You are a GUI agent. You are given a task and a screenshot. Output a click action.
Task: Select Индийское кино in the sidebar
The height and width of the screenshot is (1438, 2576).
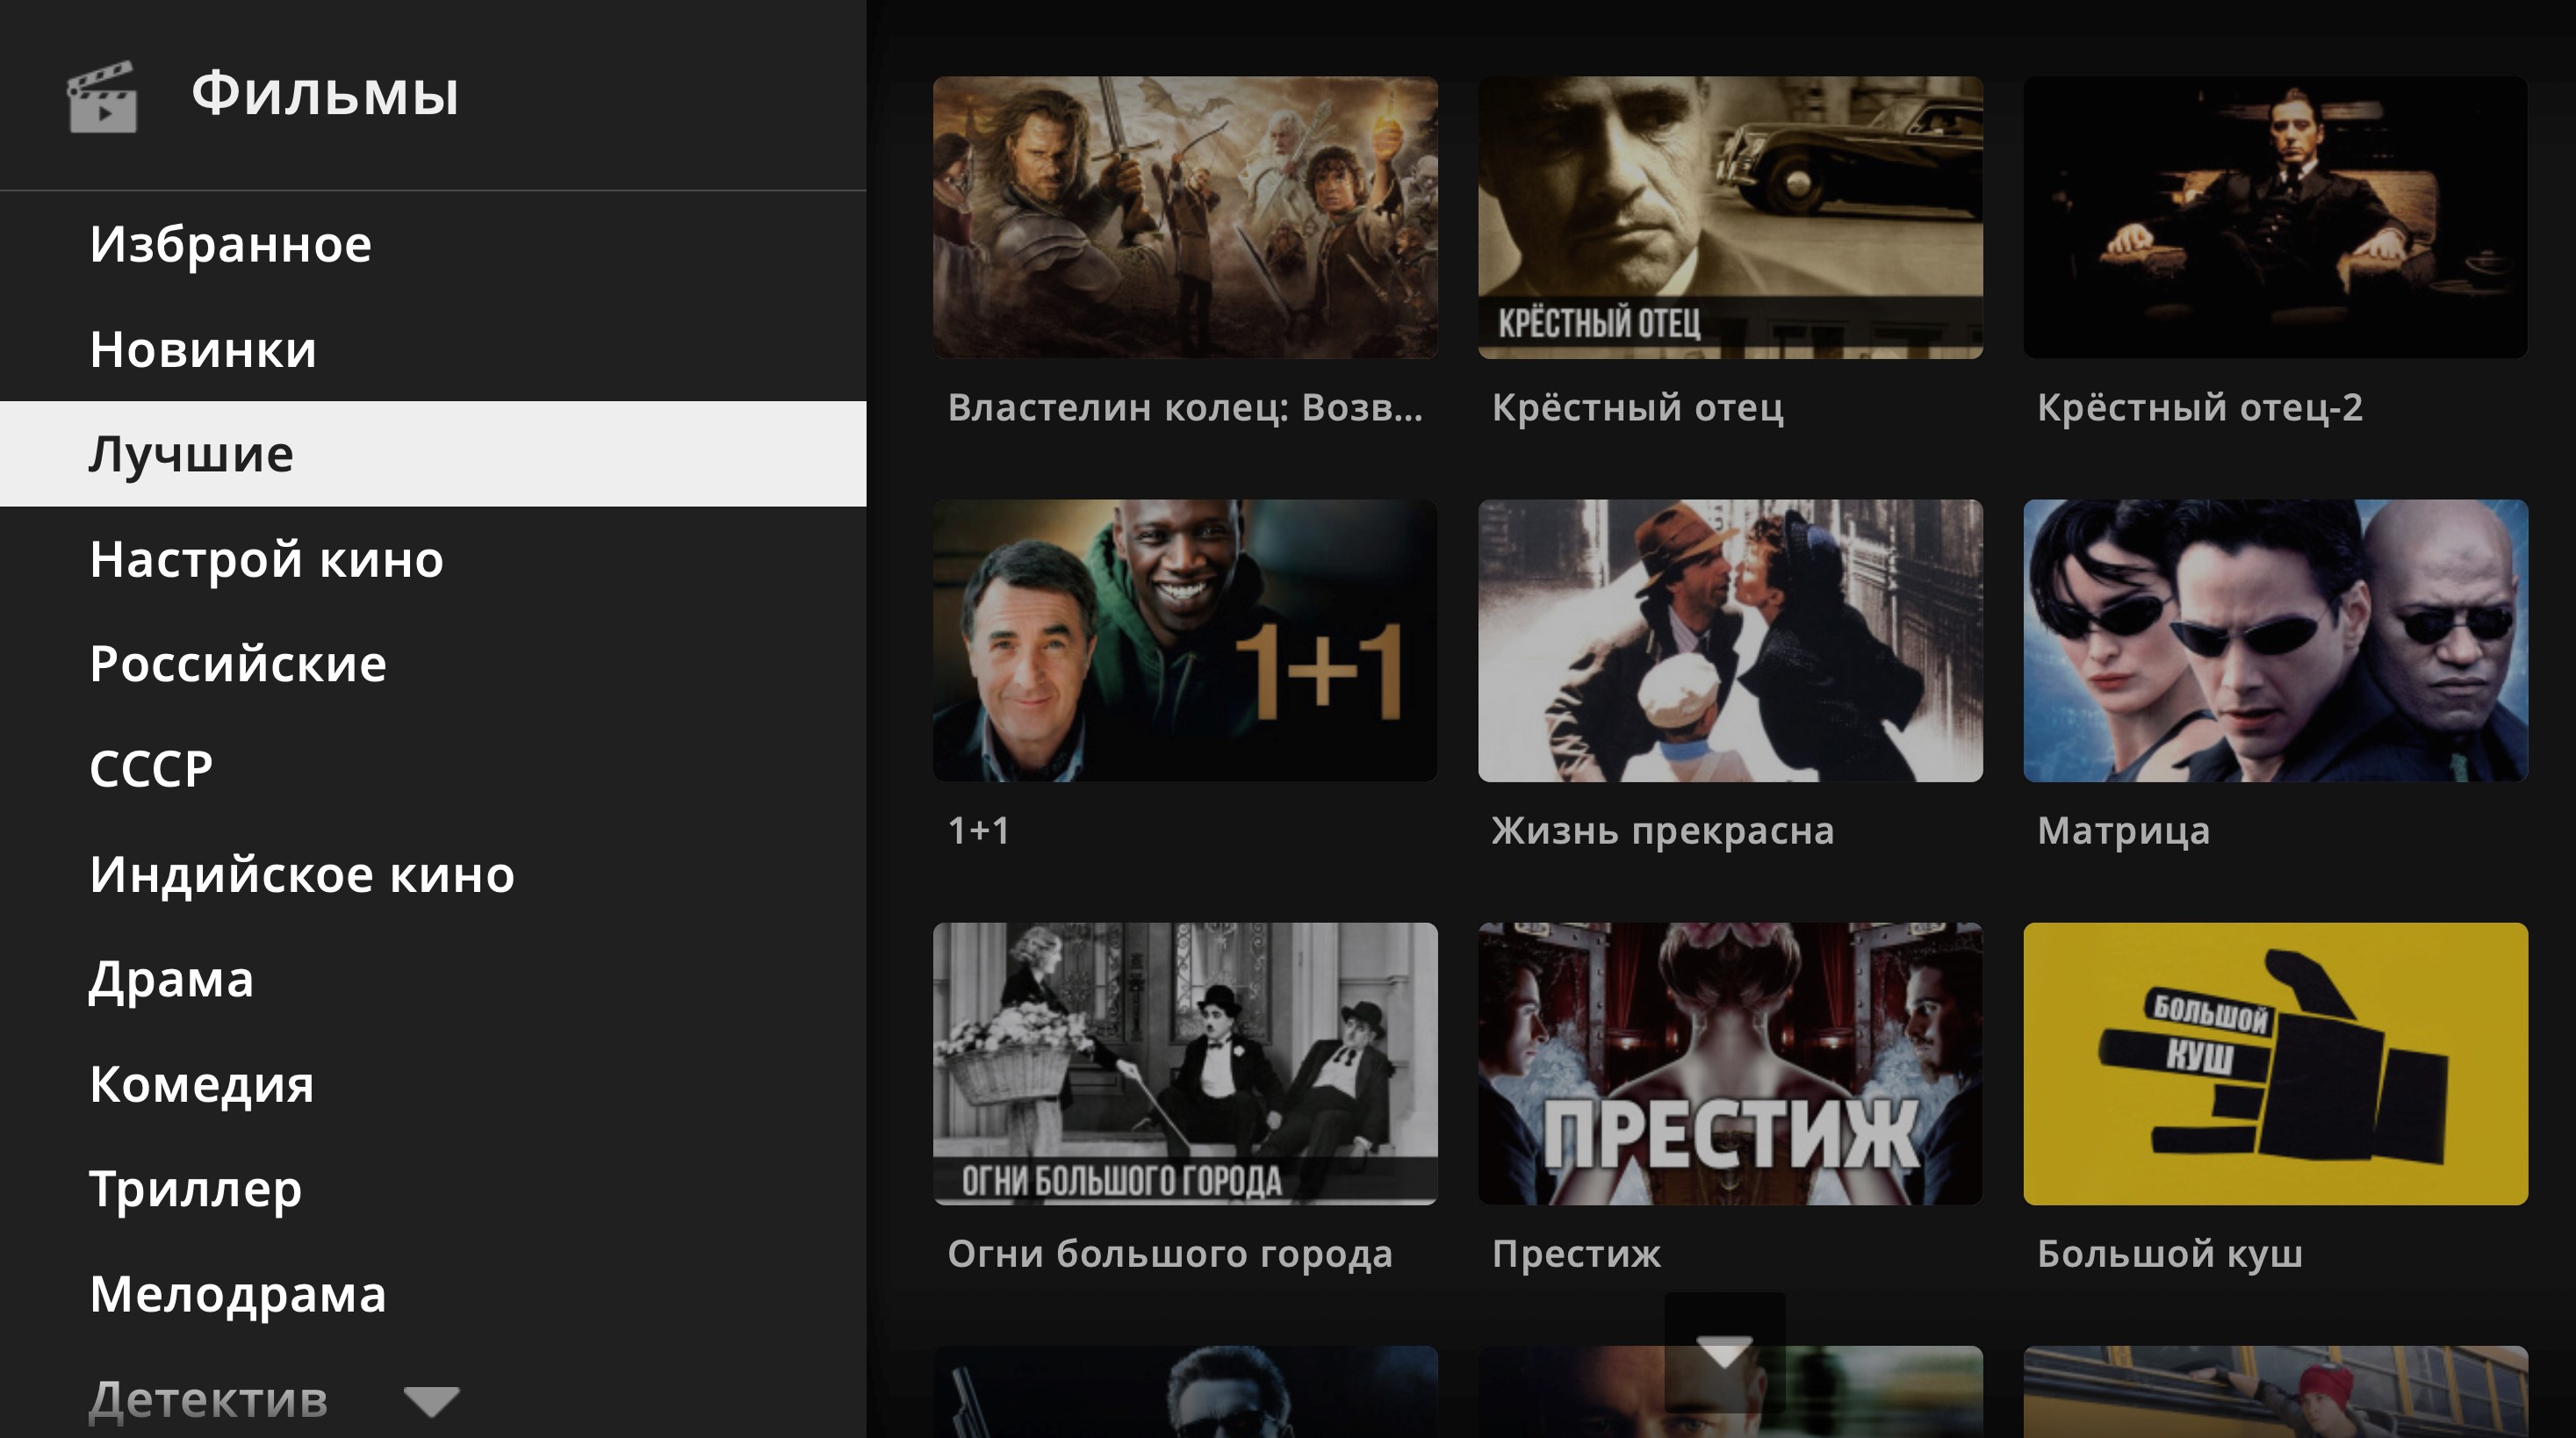pyautogui.click(x=433, y=874)
